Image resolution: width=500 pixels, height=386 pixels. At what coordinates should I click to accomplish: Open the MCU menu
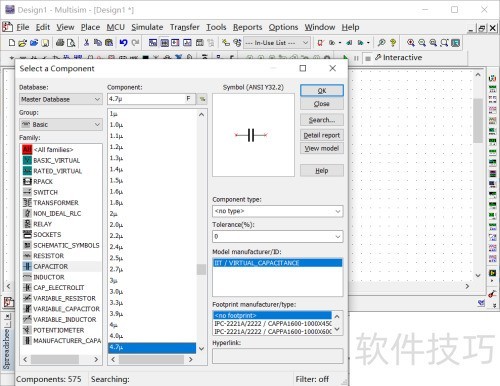click(x=115, y=27)
